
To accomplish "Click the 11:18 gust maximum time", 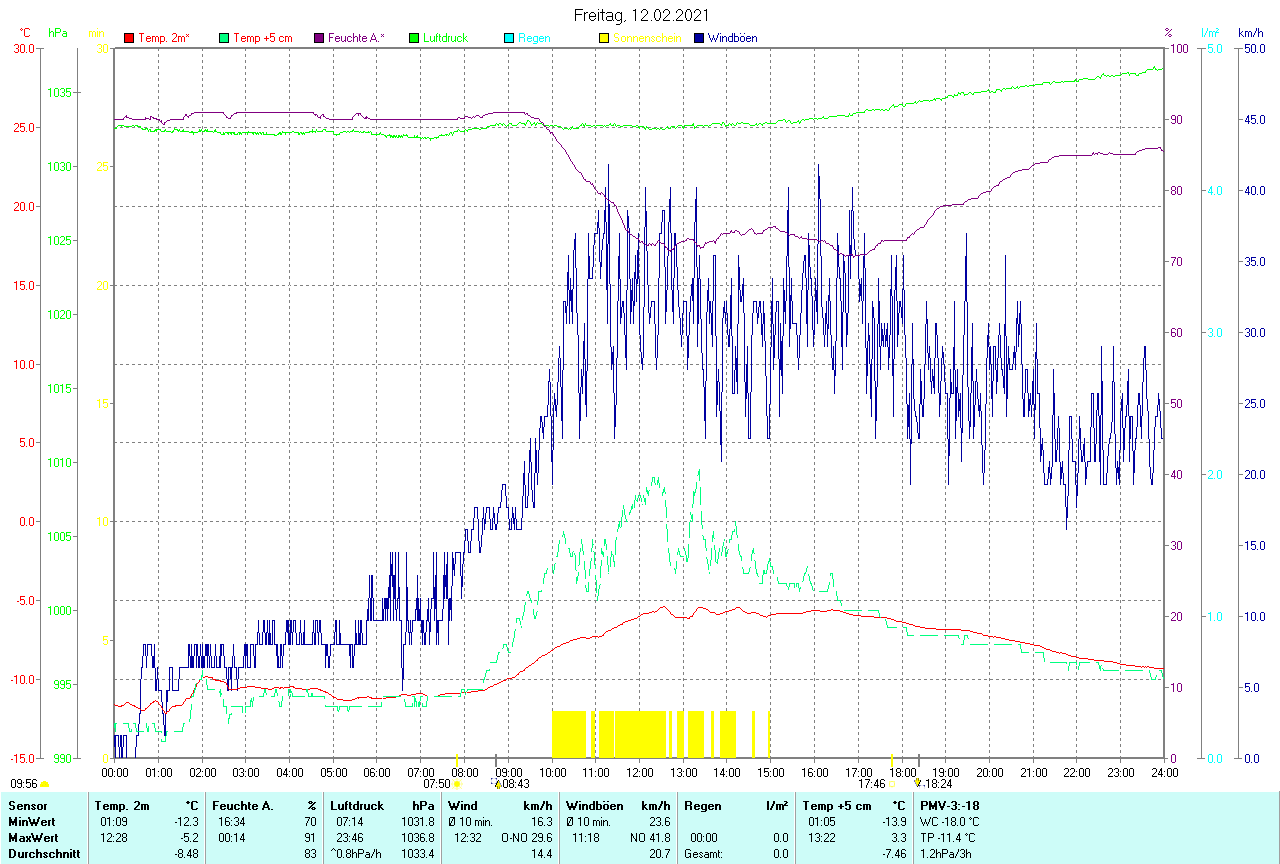I will coord(586,838).
